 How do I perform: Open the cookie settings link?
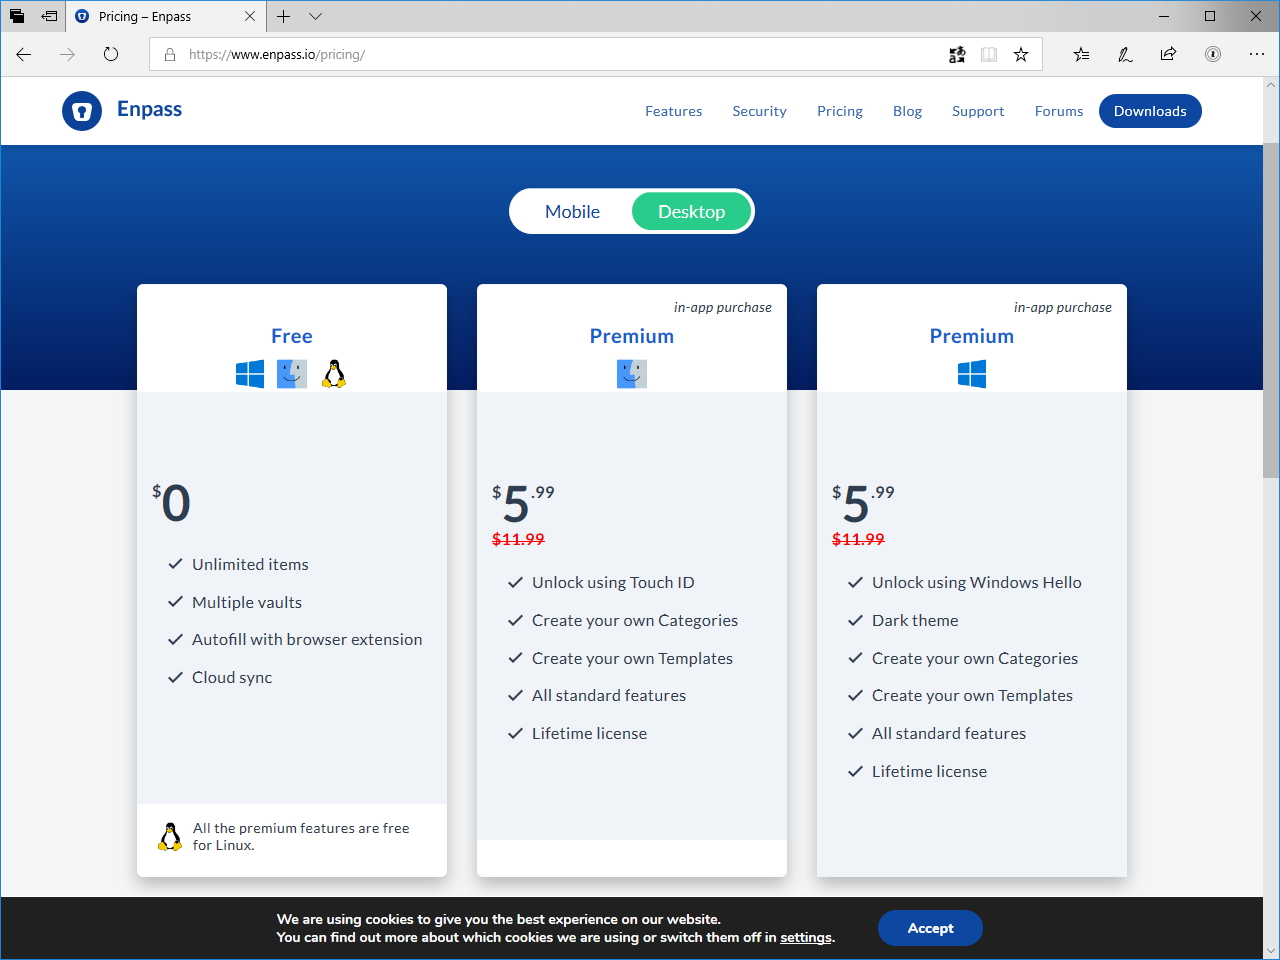[x=806, y=937]
